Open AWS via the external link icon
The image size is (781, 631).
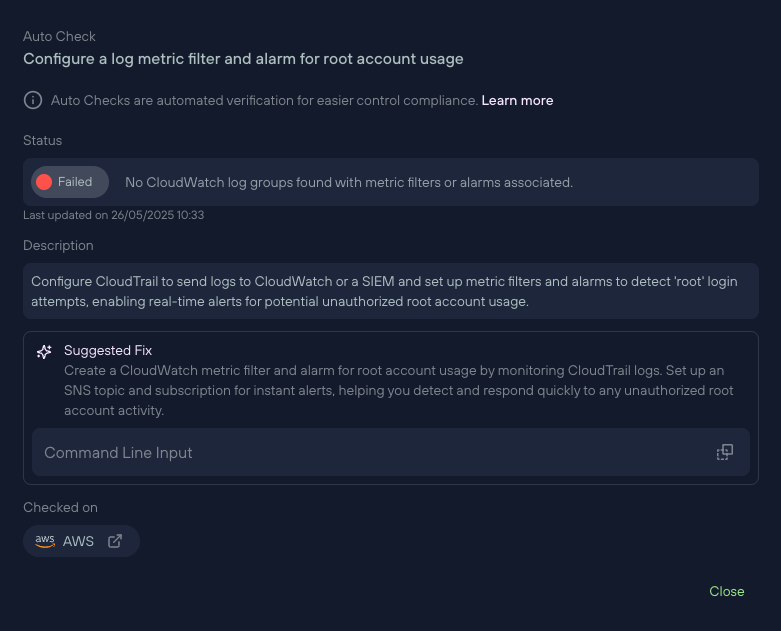(x=115, y=541)
